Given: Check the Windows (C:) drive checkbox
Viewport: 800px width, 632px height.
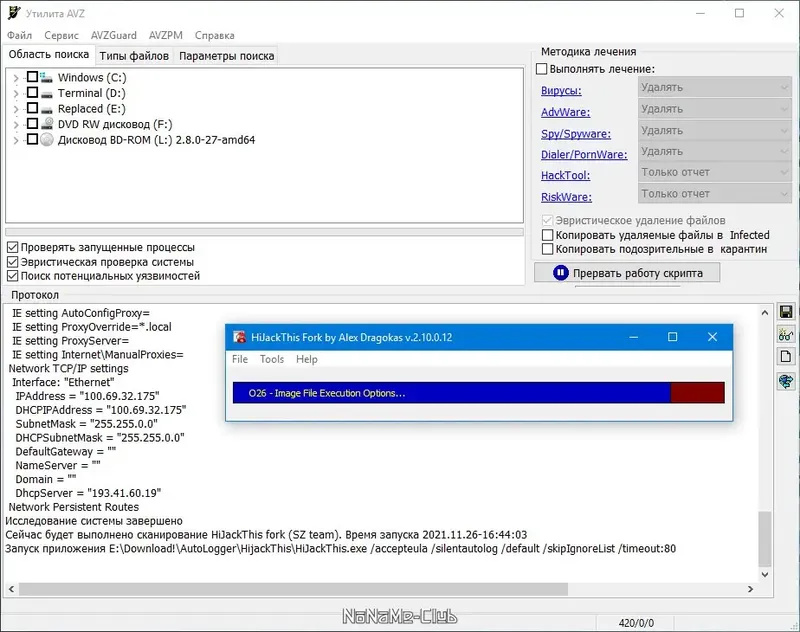Looking at the screenshot, I should point(32,77).
